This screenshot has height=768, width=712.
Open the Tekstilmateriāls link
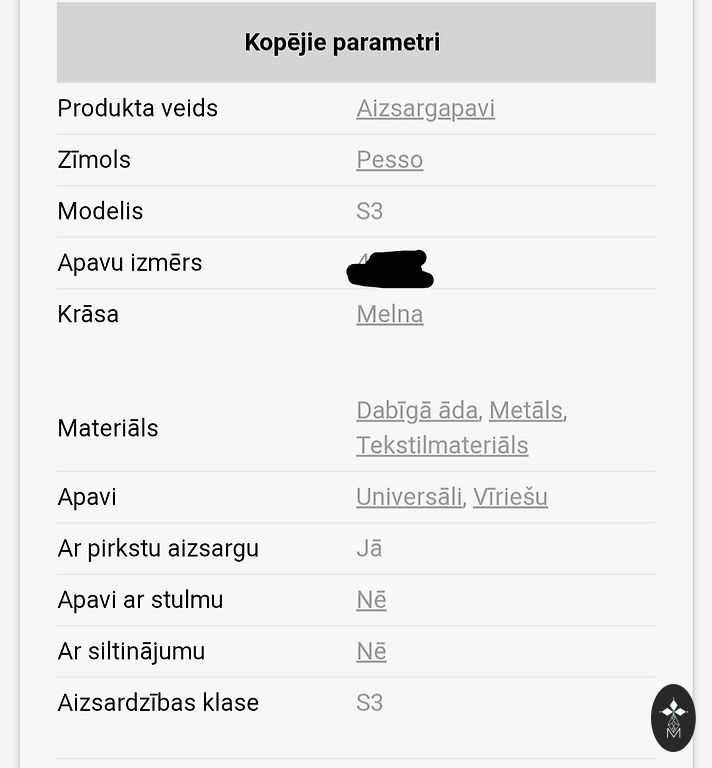441,445
